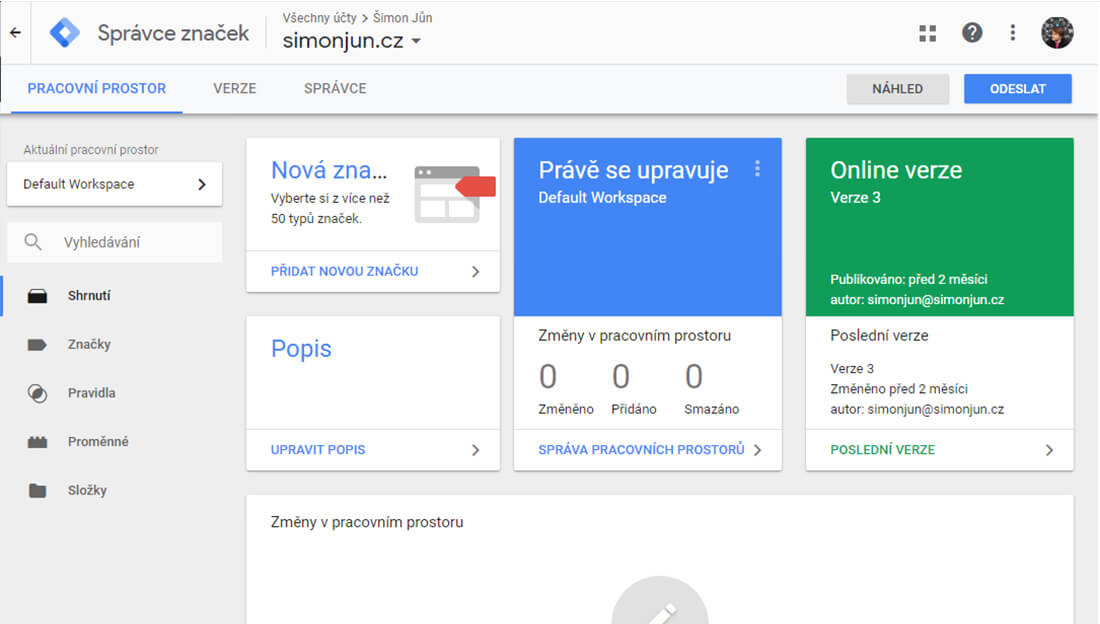Click the Popis heading

pyautogui.click(x=301, y=349)
